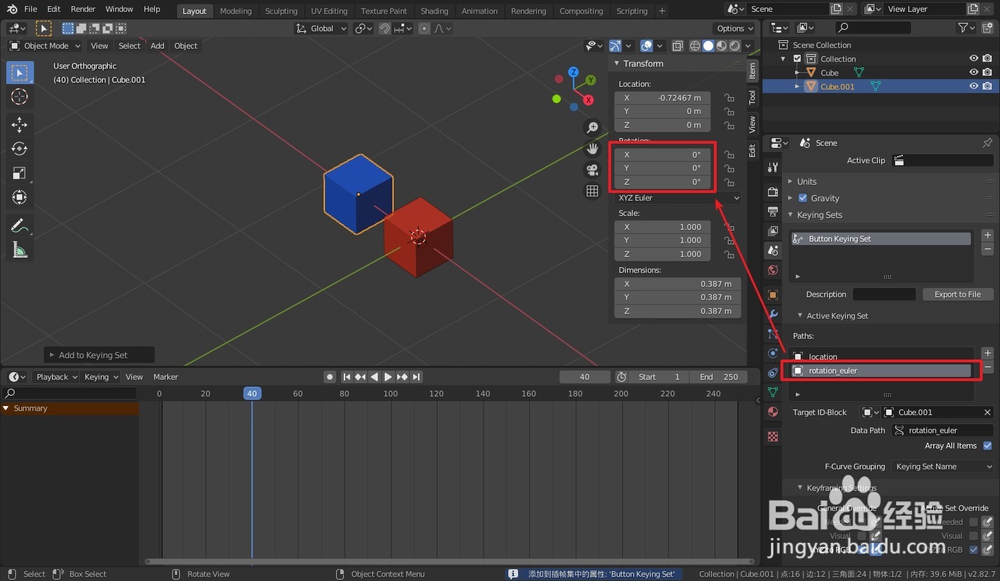Screen dimensions: 1000x581
Task: Toggle Array All Items checkbox
Action: pyautogui.click(x=987, y=446)
